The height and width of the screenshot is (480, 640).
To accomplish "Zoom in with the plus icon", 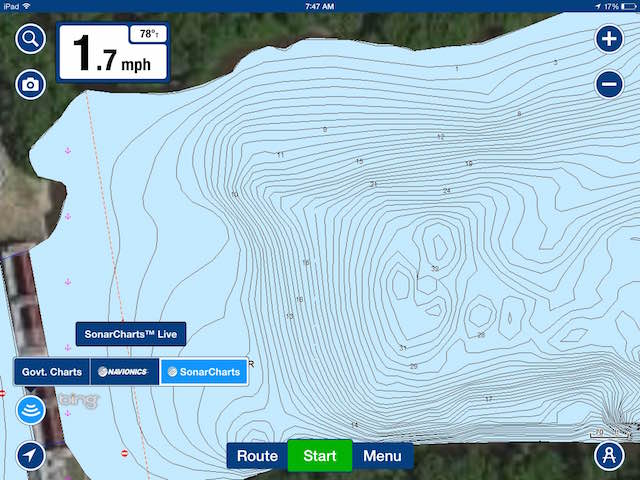I will [x=609, y=40].
